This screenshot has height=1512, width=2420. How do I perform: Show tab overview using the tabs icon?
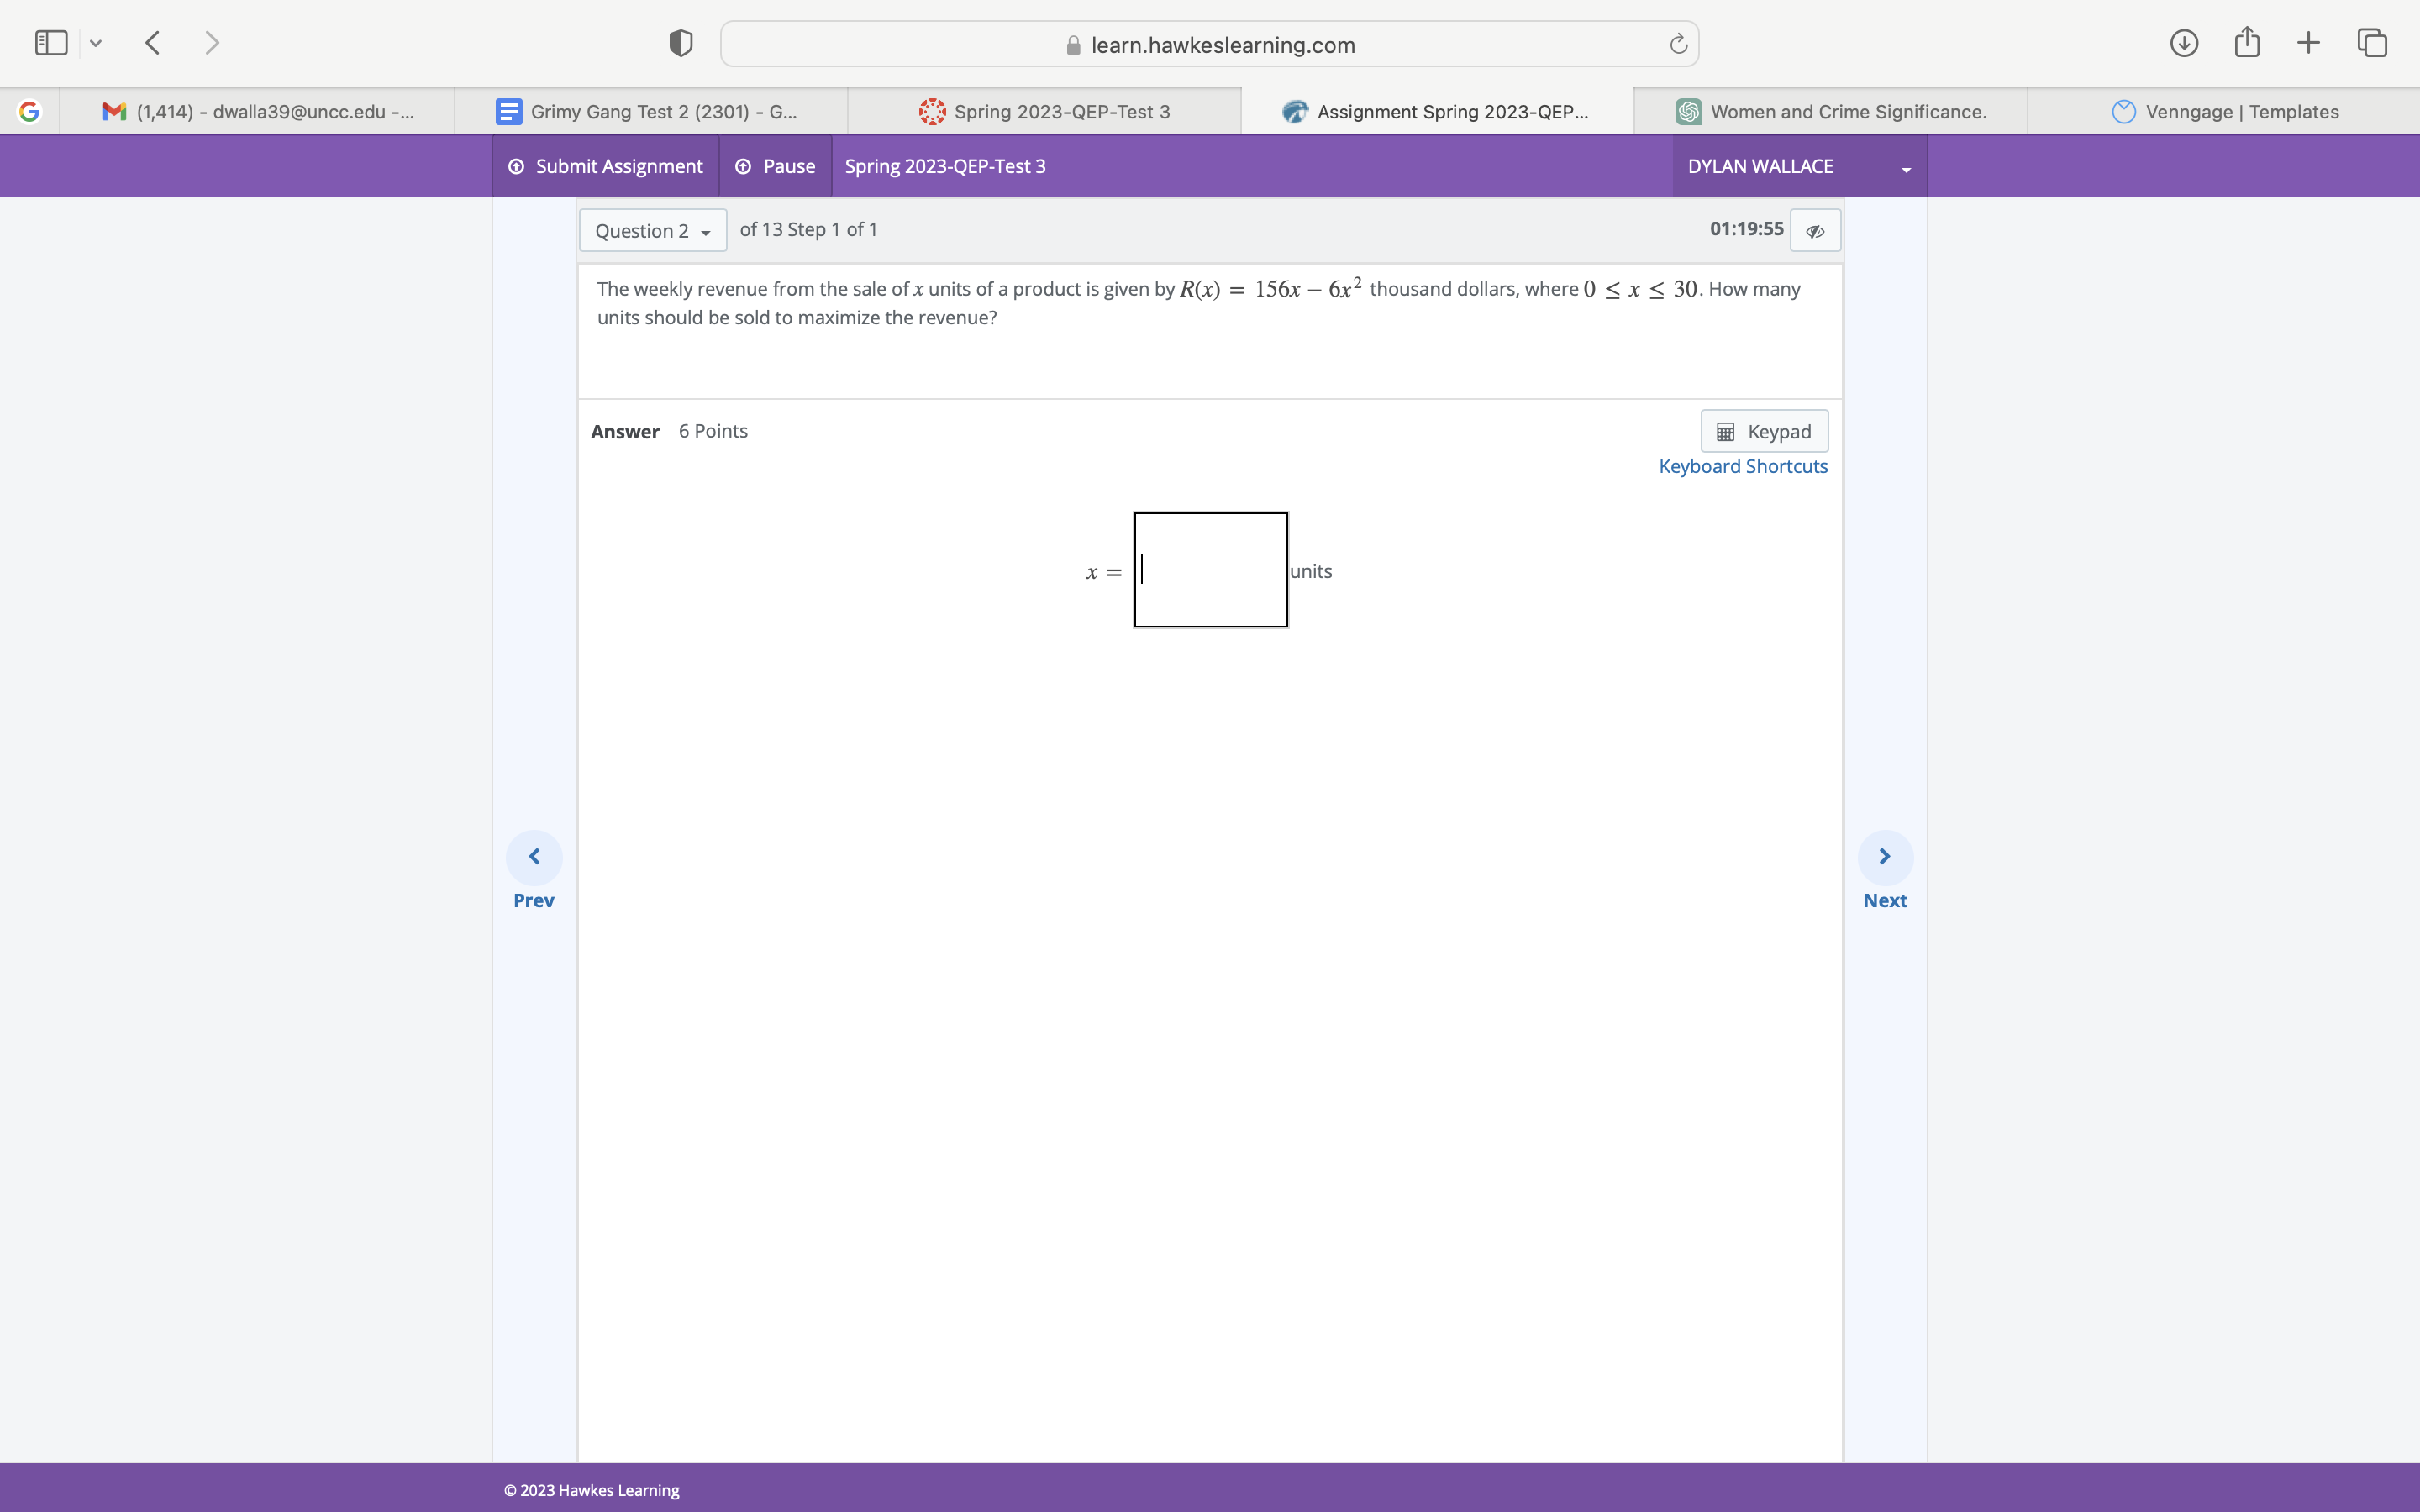2371,42
